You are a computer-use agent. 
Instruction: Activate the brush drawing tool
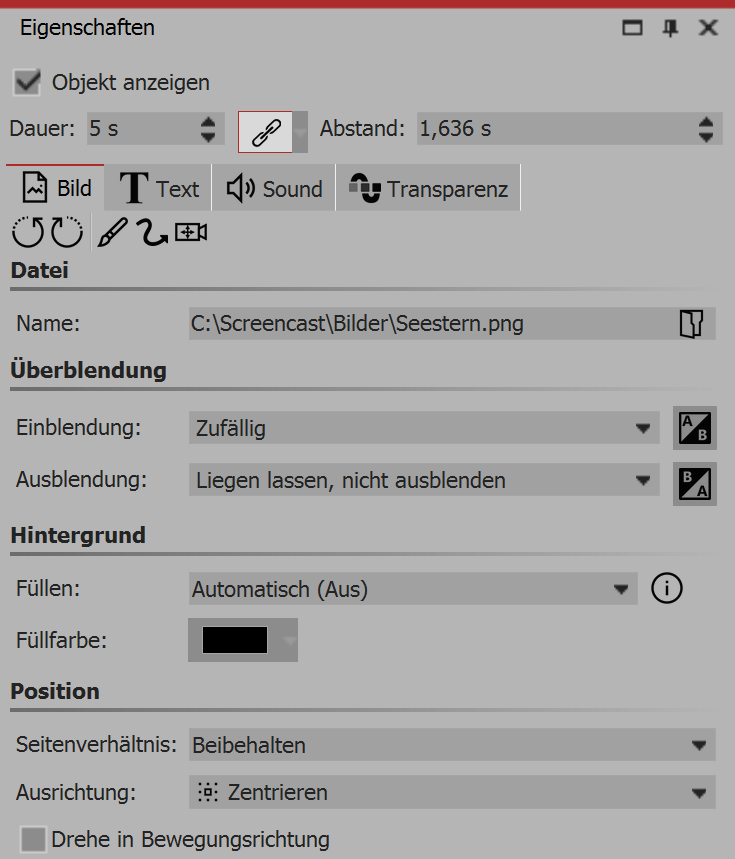point(111,232)
